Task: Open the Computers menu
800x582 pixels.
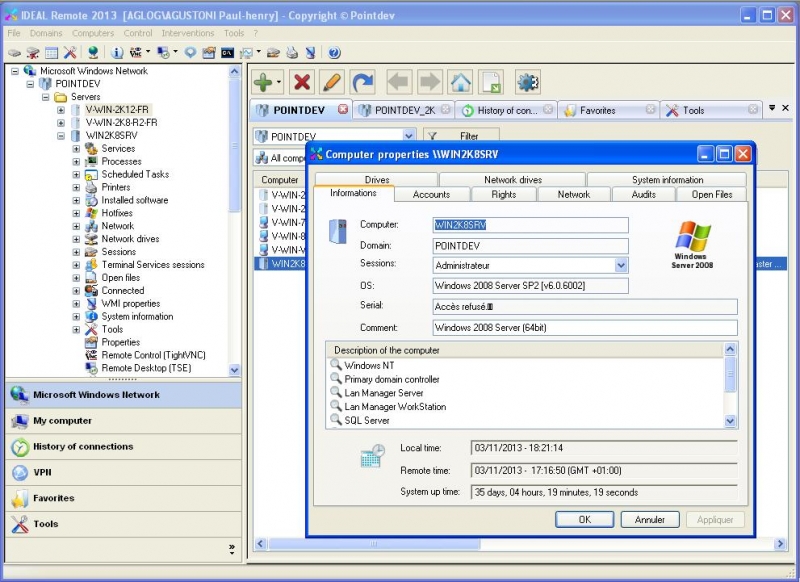Action: (x=93, y=33)
